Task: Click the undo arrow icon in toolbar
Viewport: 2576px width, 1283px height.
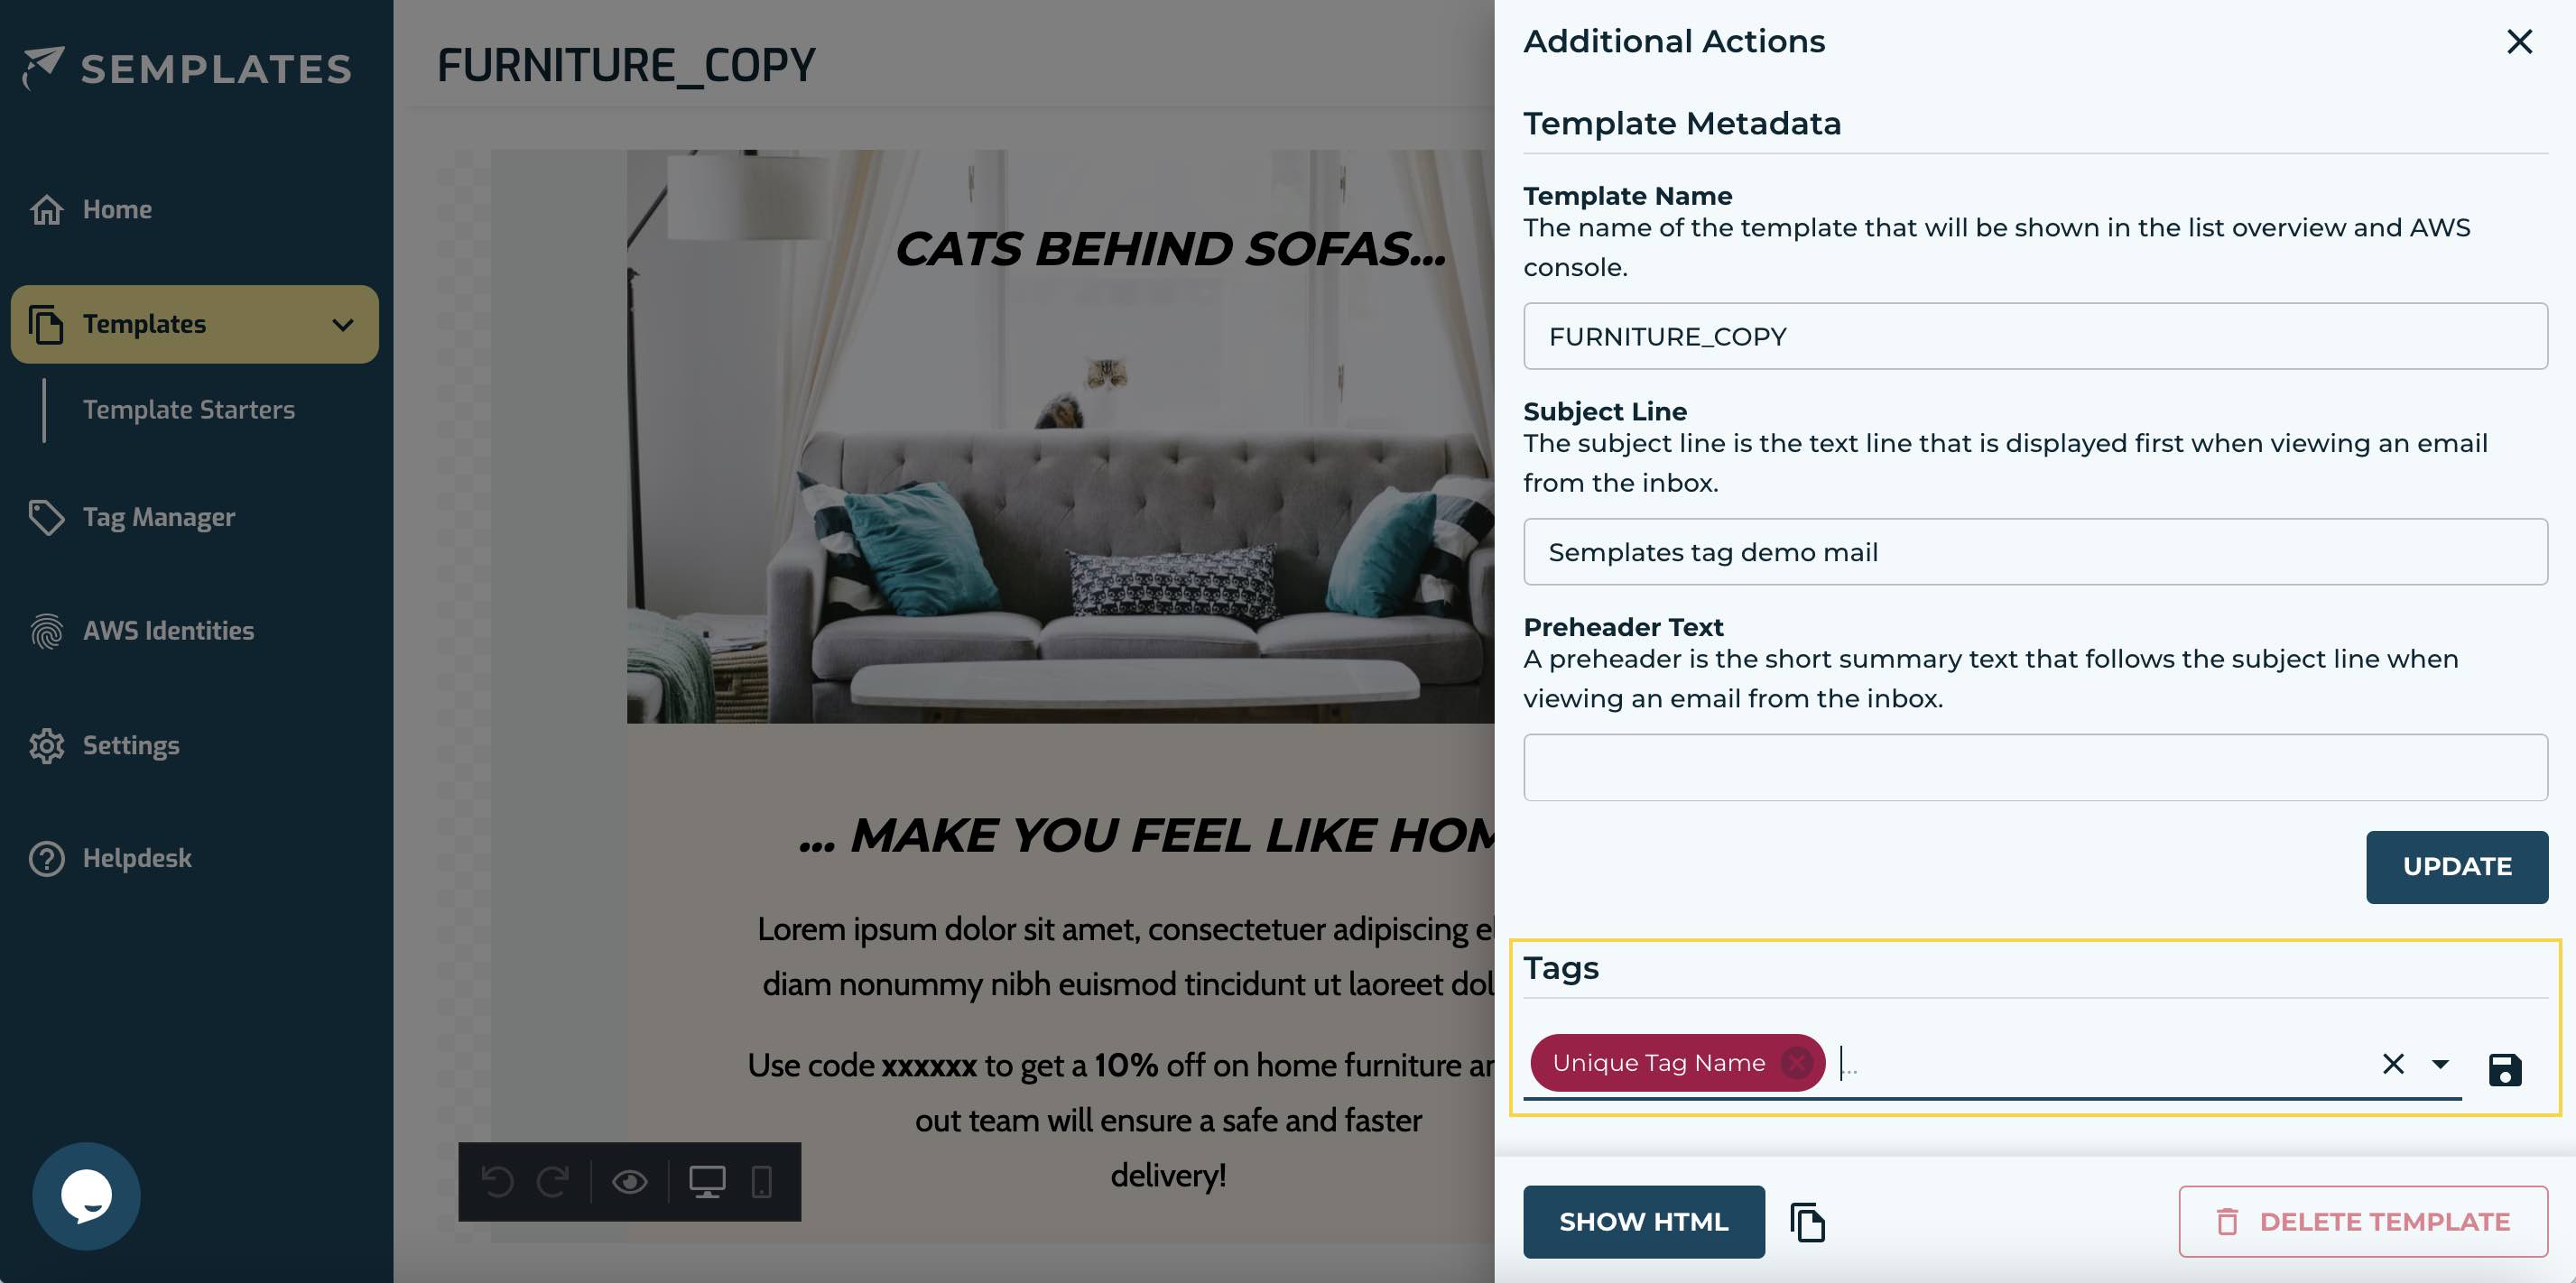Action: click(498, 1179)
